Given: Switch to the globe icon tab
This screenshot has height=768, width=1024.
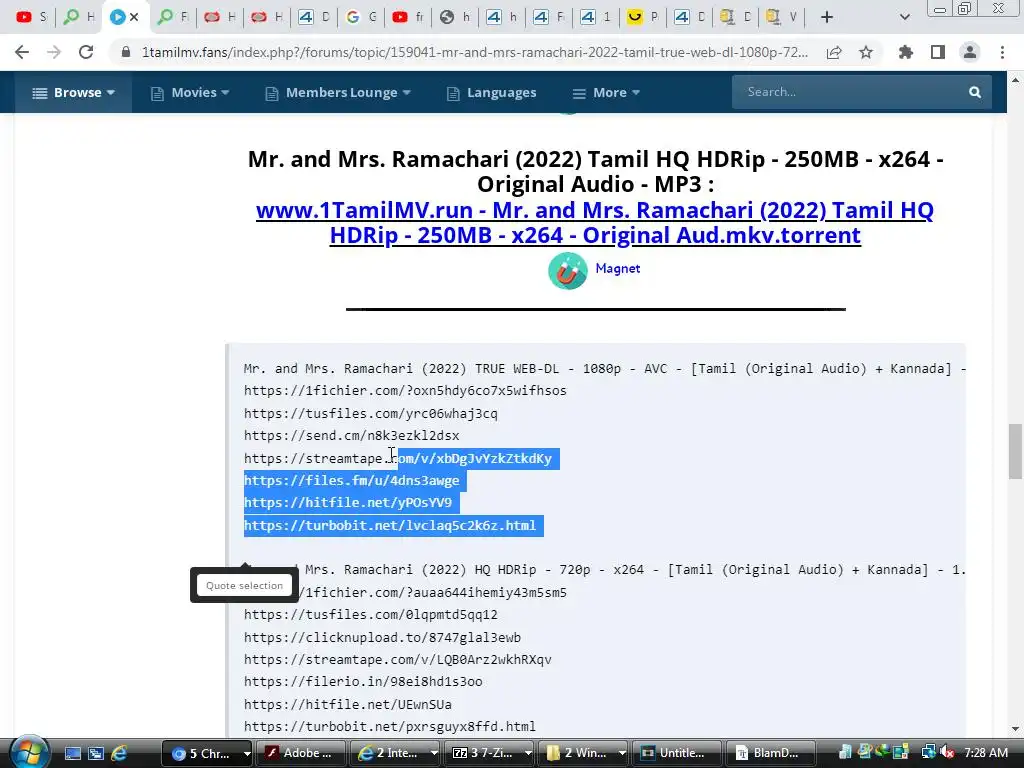Looking at the screenshot, I should coord(455,17).
